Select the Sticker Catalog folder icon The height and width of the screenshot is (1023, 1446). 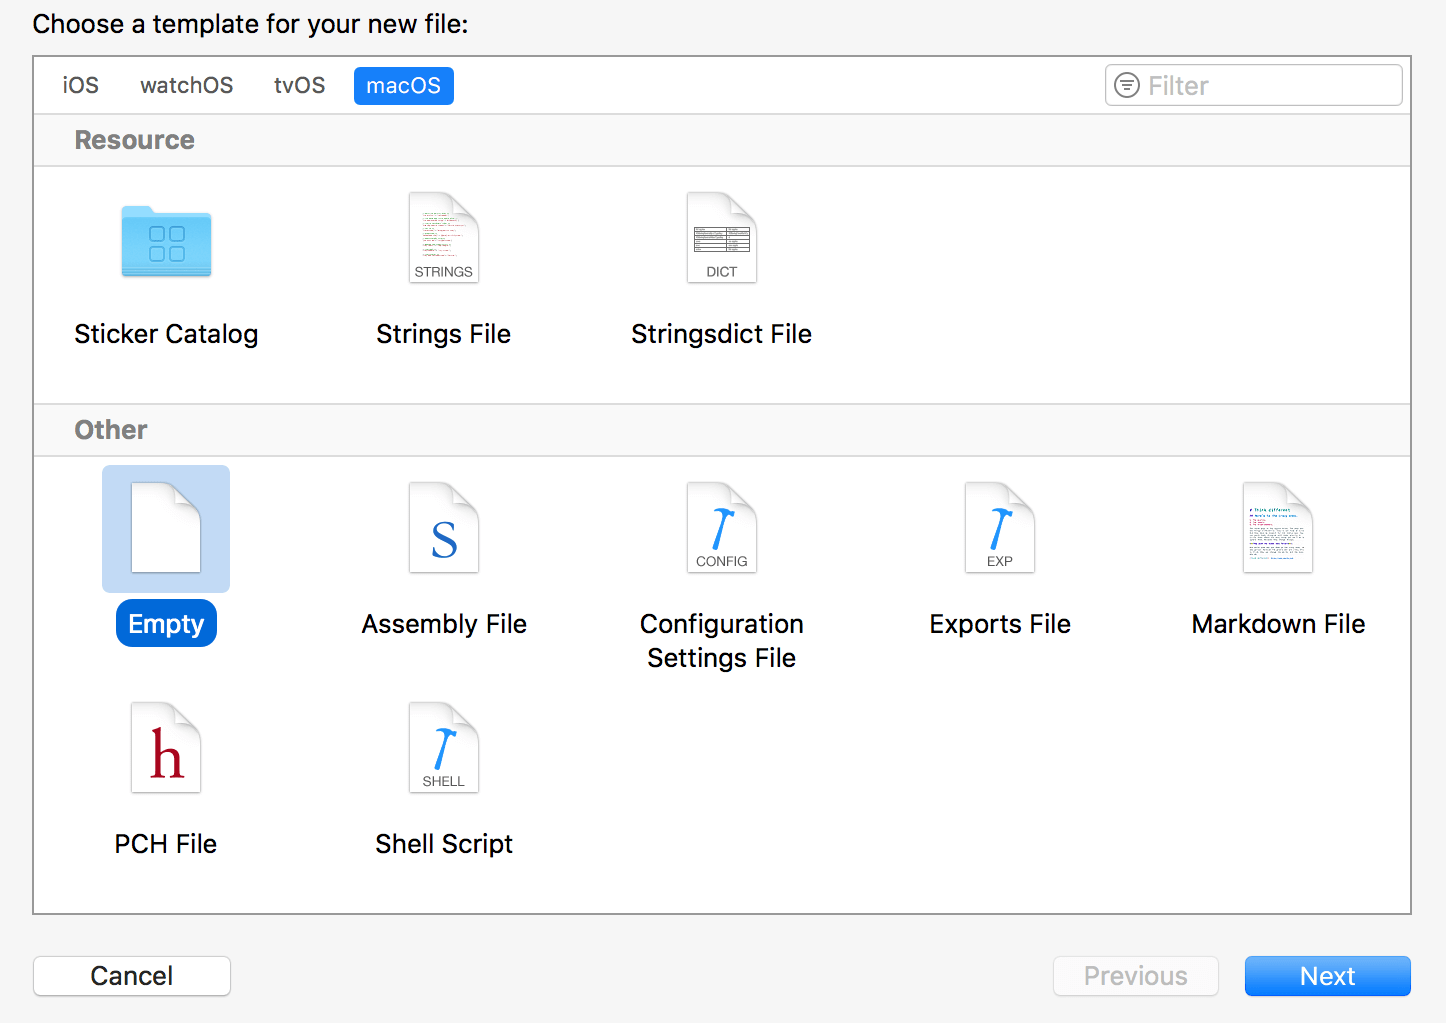point(166,240)
